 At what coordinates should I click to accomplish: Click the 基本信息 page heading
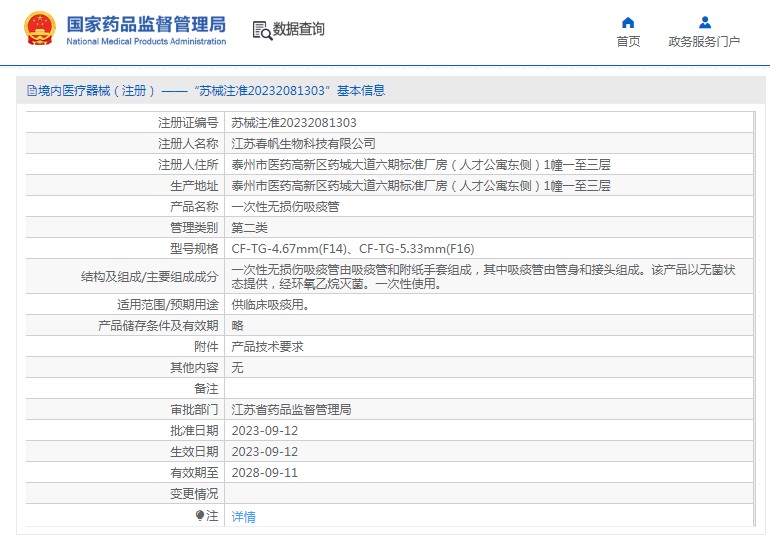click(361, 90)
